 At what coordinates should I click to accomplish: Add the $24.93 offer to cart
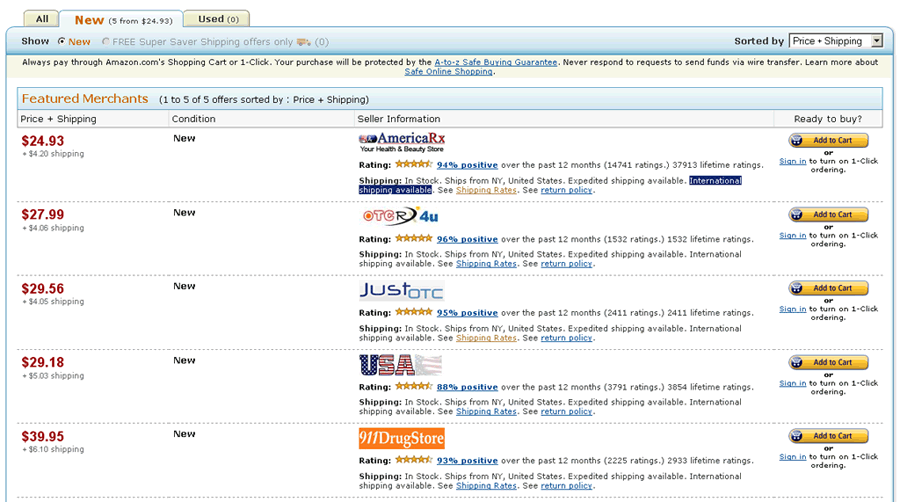[828, 141]
